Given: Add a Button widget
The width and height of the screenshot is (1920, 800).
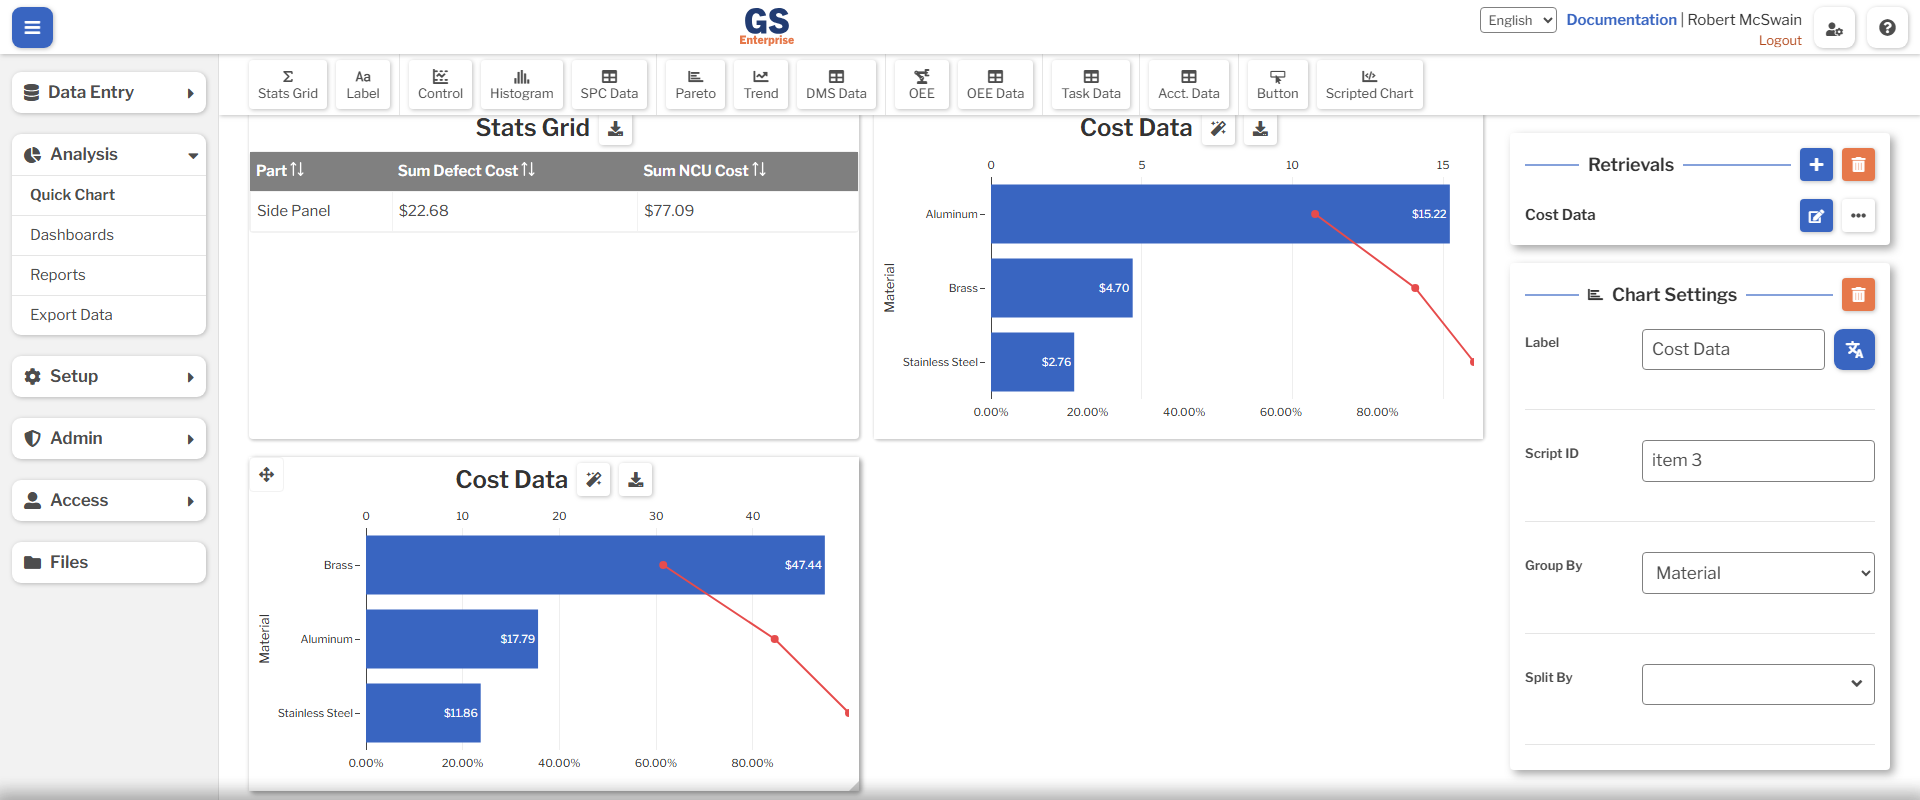Looking at the screenshot, I should click(x=1278, y=84).
